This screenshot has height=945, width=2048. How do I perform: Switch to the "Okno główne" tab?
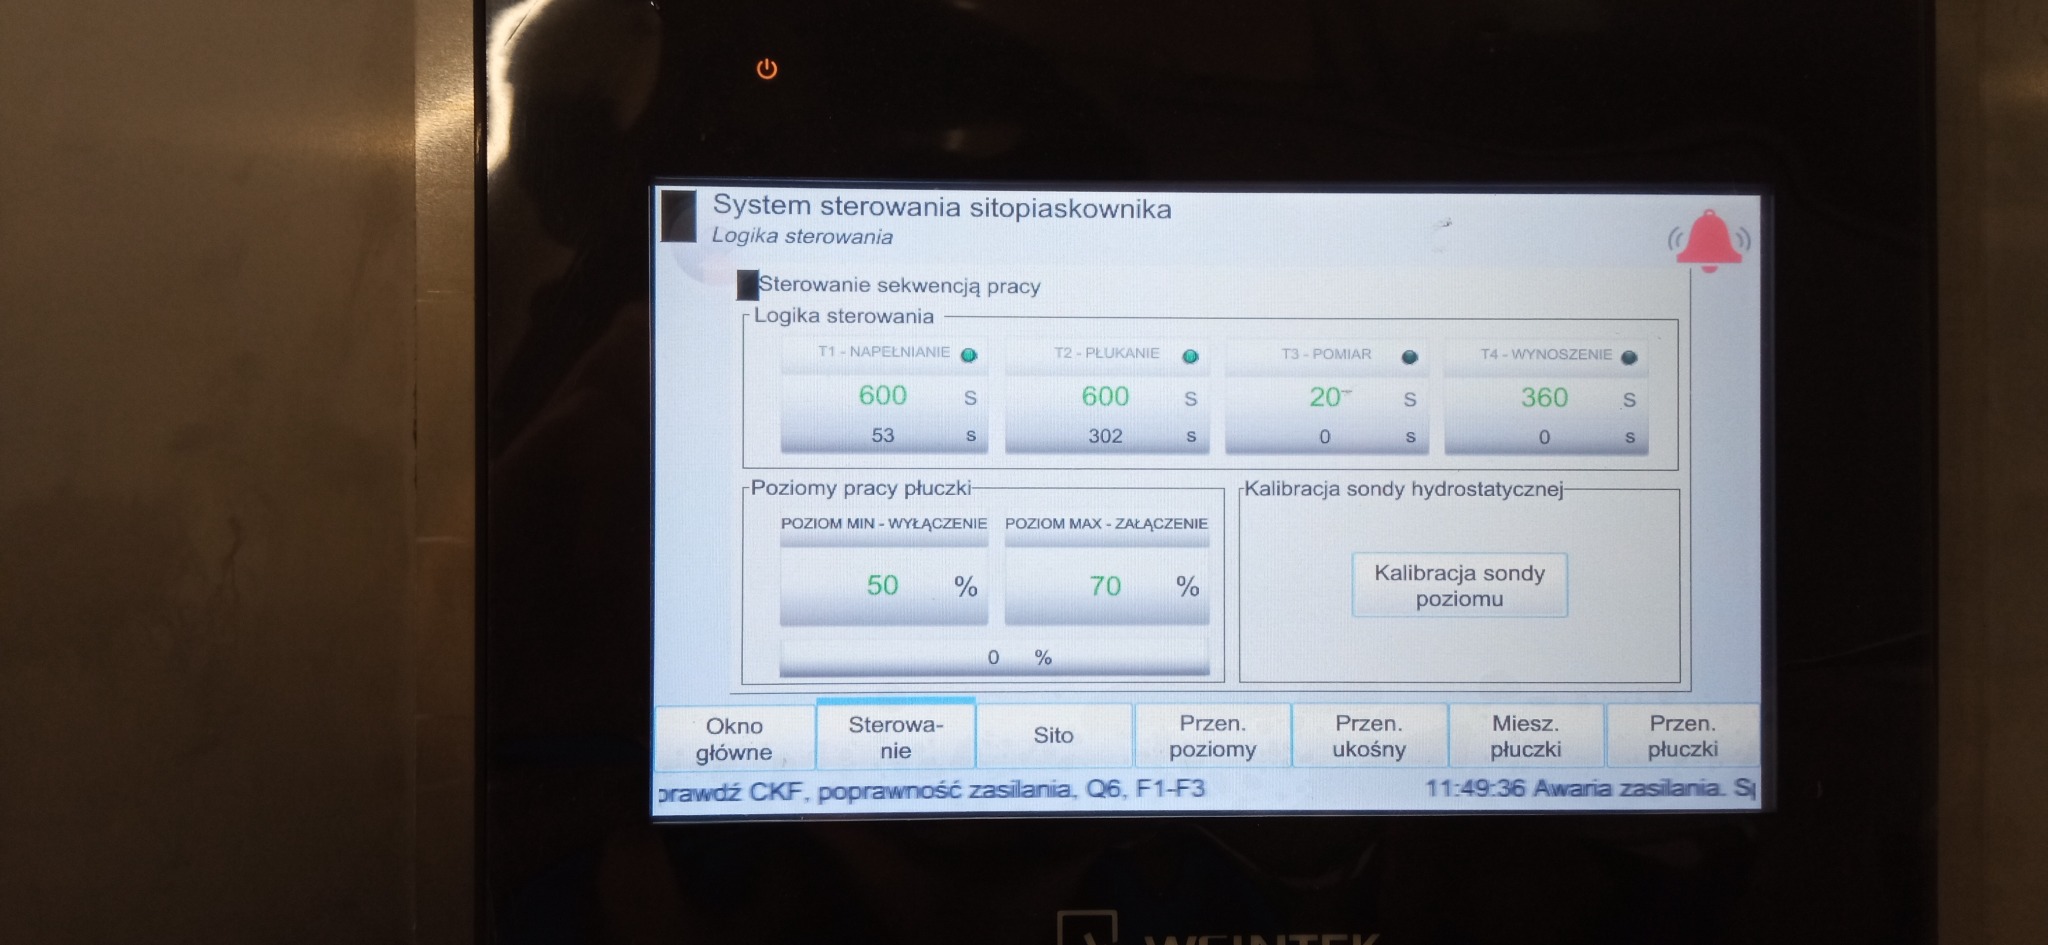click(x=735, y=735)
